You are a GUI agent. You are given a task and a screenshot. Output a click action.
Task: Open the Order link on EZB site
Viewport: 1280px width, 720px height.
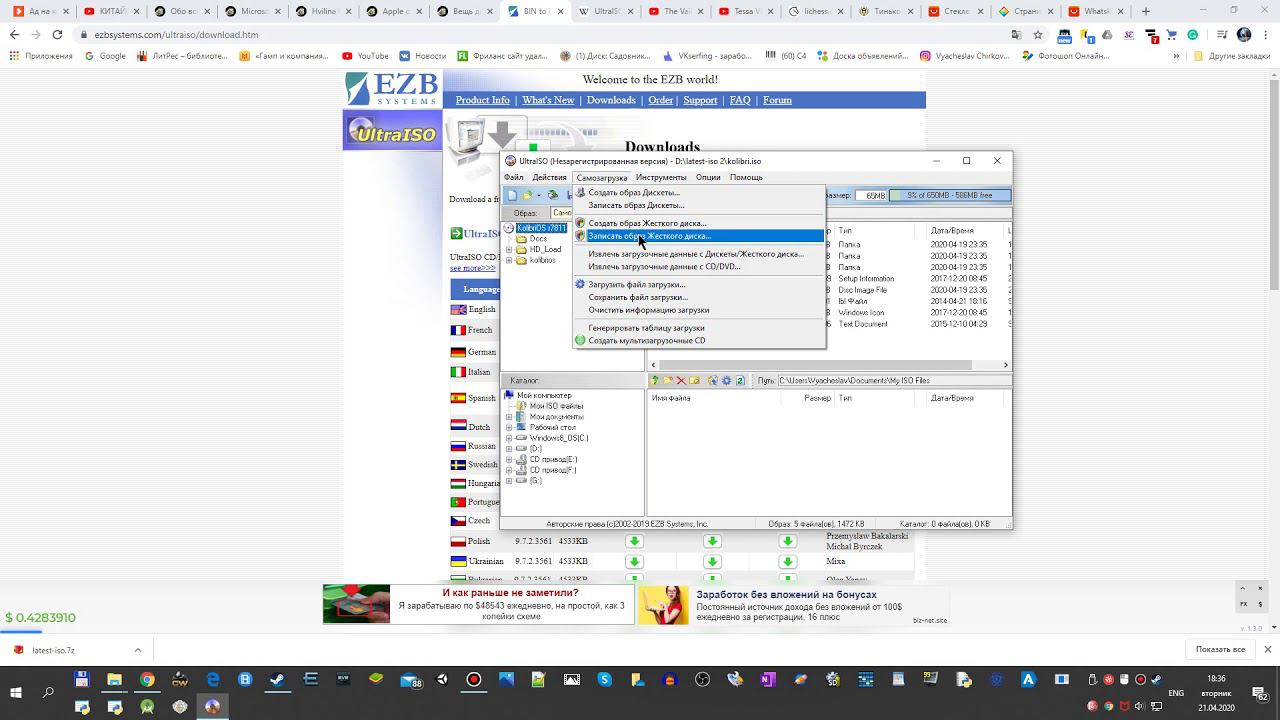(x=660, y=100)
